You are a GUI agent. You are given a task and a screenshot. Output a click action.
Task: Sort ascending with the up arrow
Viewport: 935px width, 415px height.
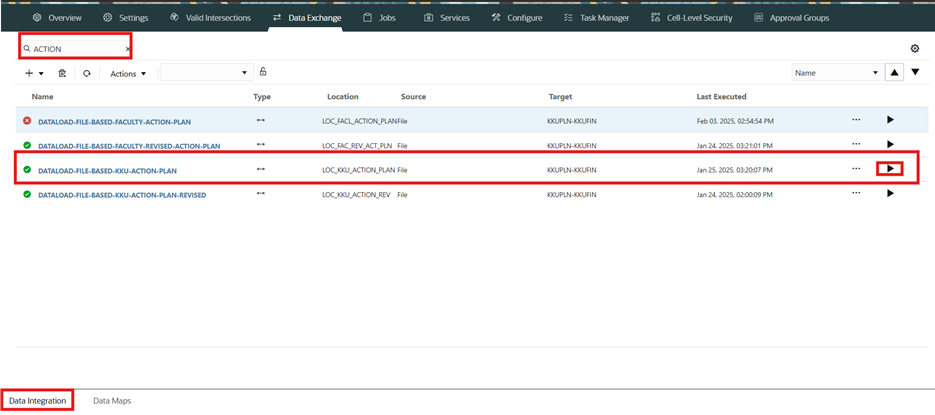(894, 72)
